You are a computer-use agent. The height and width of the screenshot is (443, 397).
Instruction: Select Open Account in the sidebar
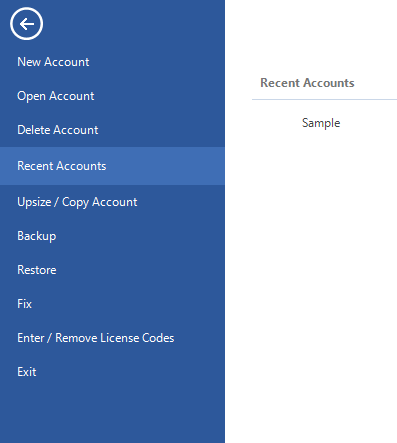(56, 96)
